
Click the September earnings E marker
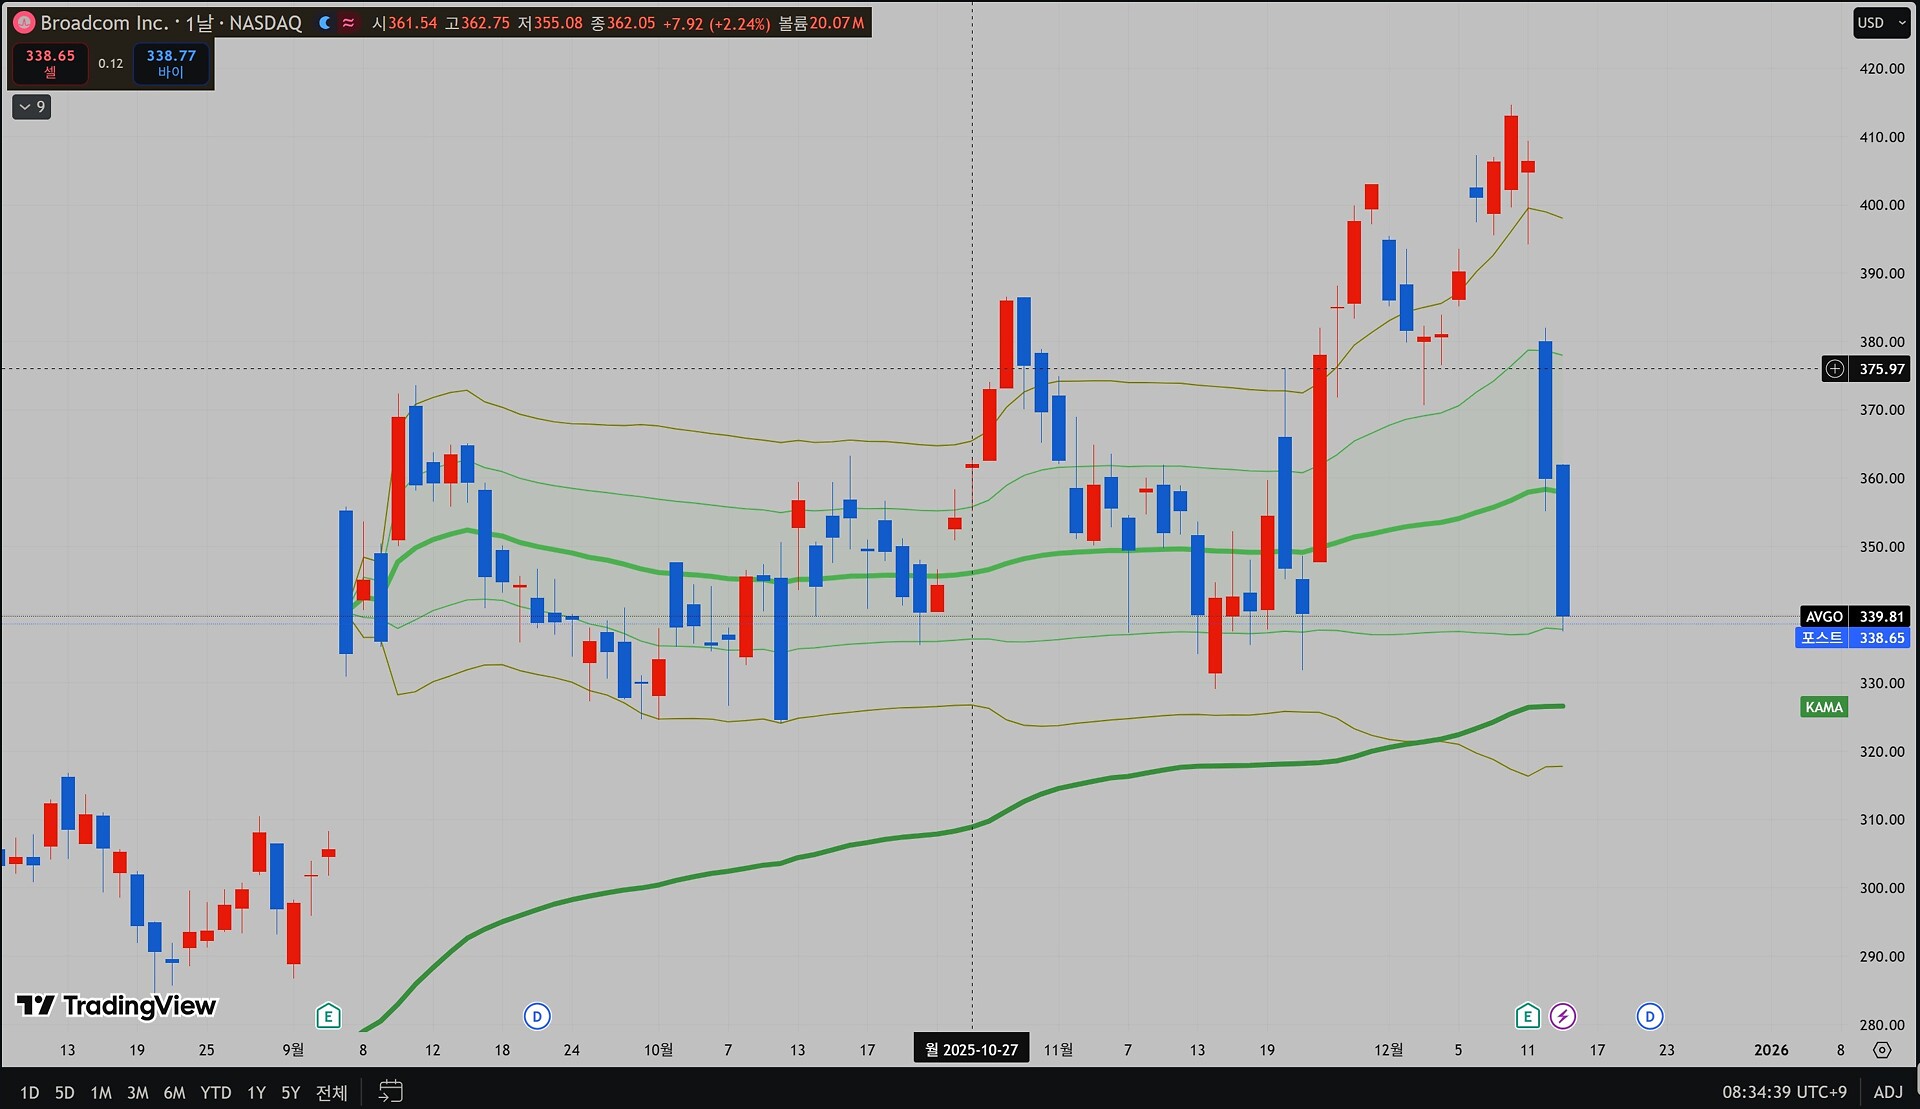click(328, 1017)
